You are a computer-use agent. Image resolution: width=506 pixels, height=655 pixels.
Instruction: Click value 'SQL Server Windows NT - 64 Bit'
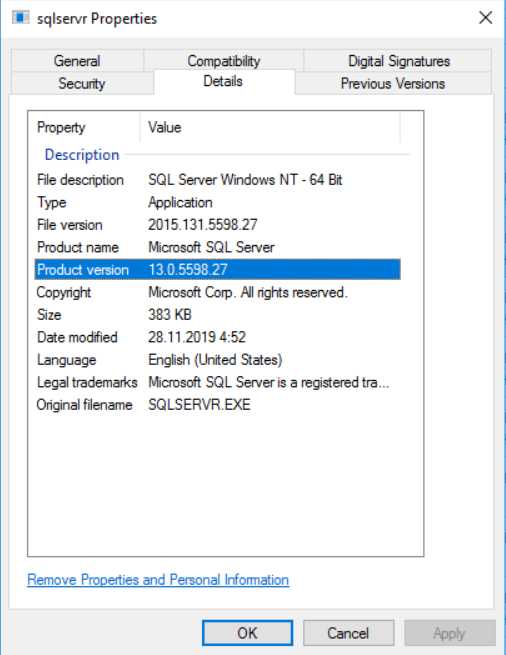pos(245,180)
